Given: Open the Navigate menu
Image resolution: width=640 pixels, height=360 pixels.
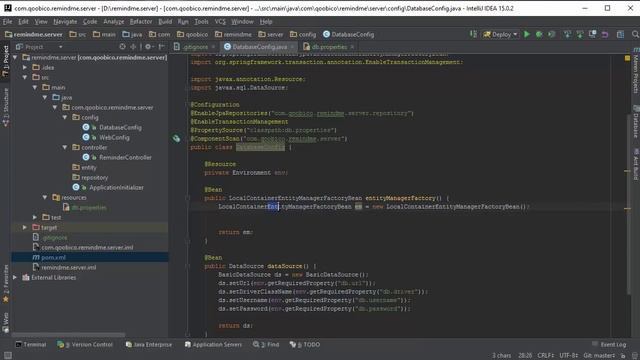Looking at the screenshot, I should (x=65, y=21).
